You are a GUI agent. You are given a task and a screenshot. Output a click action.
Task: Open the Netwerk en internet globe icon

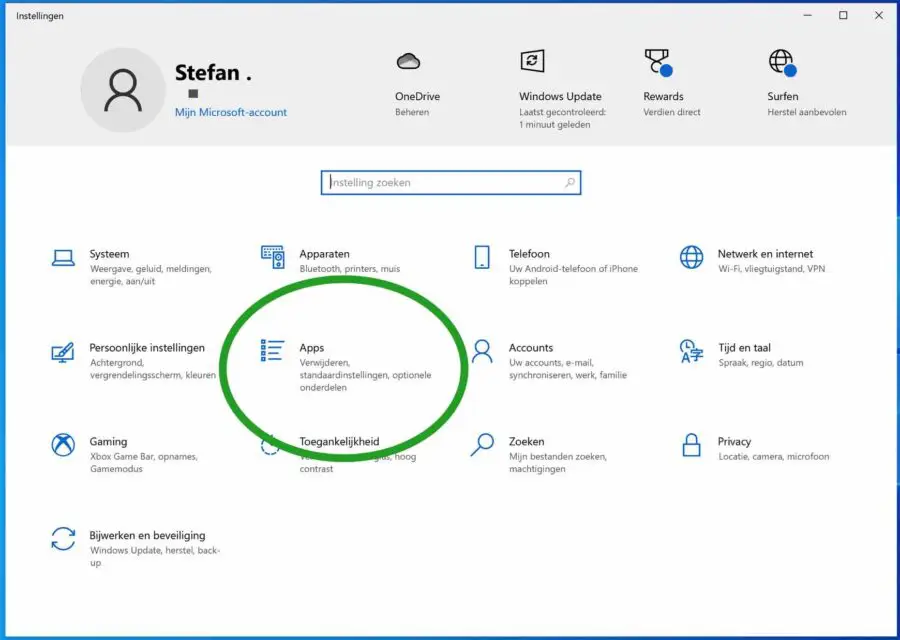(691, 257)
